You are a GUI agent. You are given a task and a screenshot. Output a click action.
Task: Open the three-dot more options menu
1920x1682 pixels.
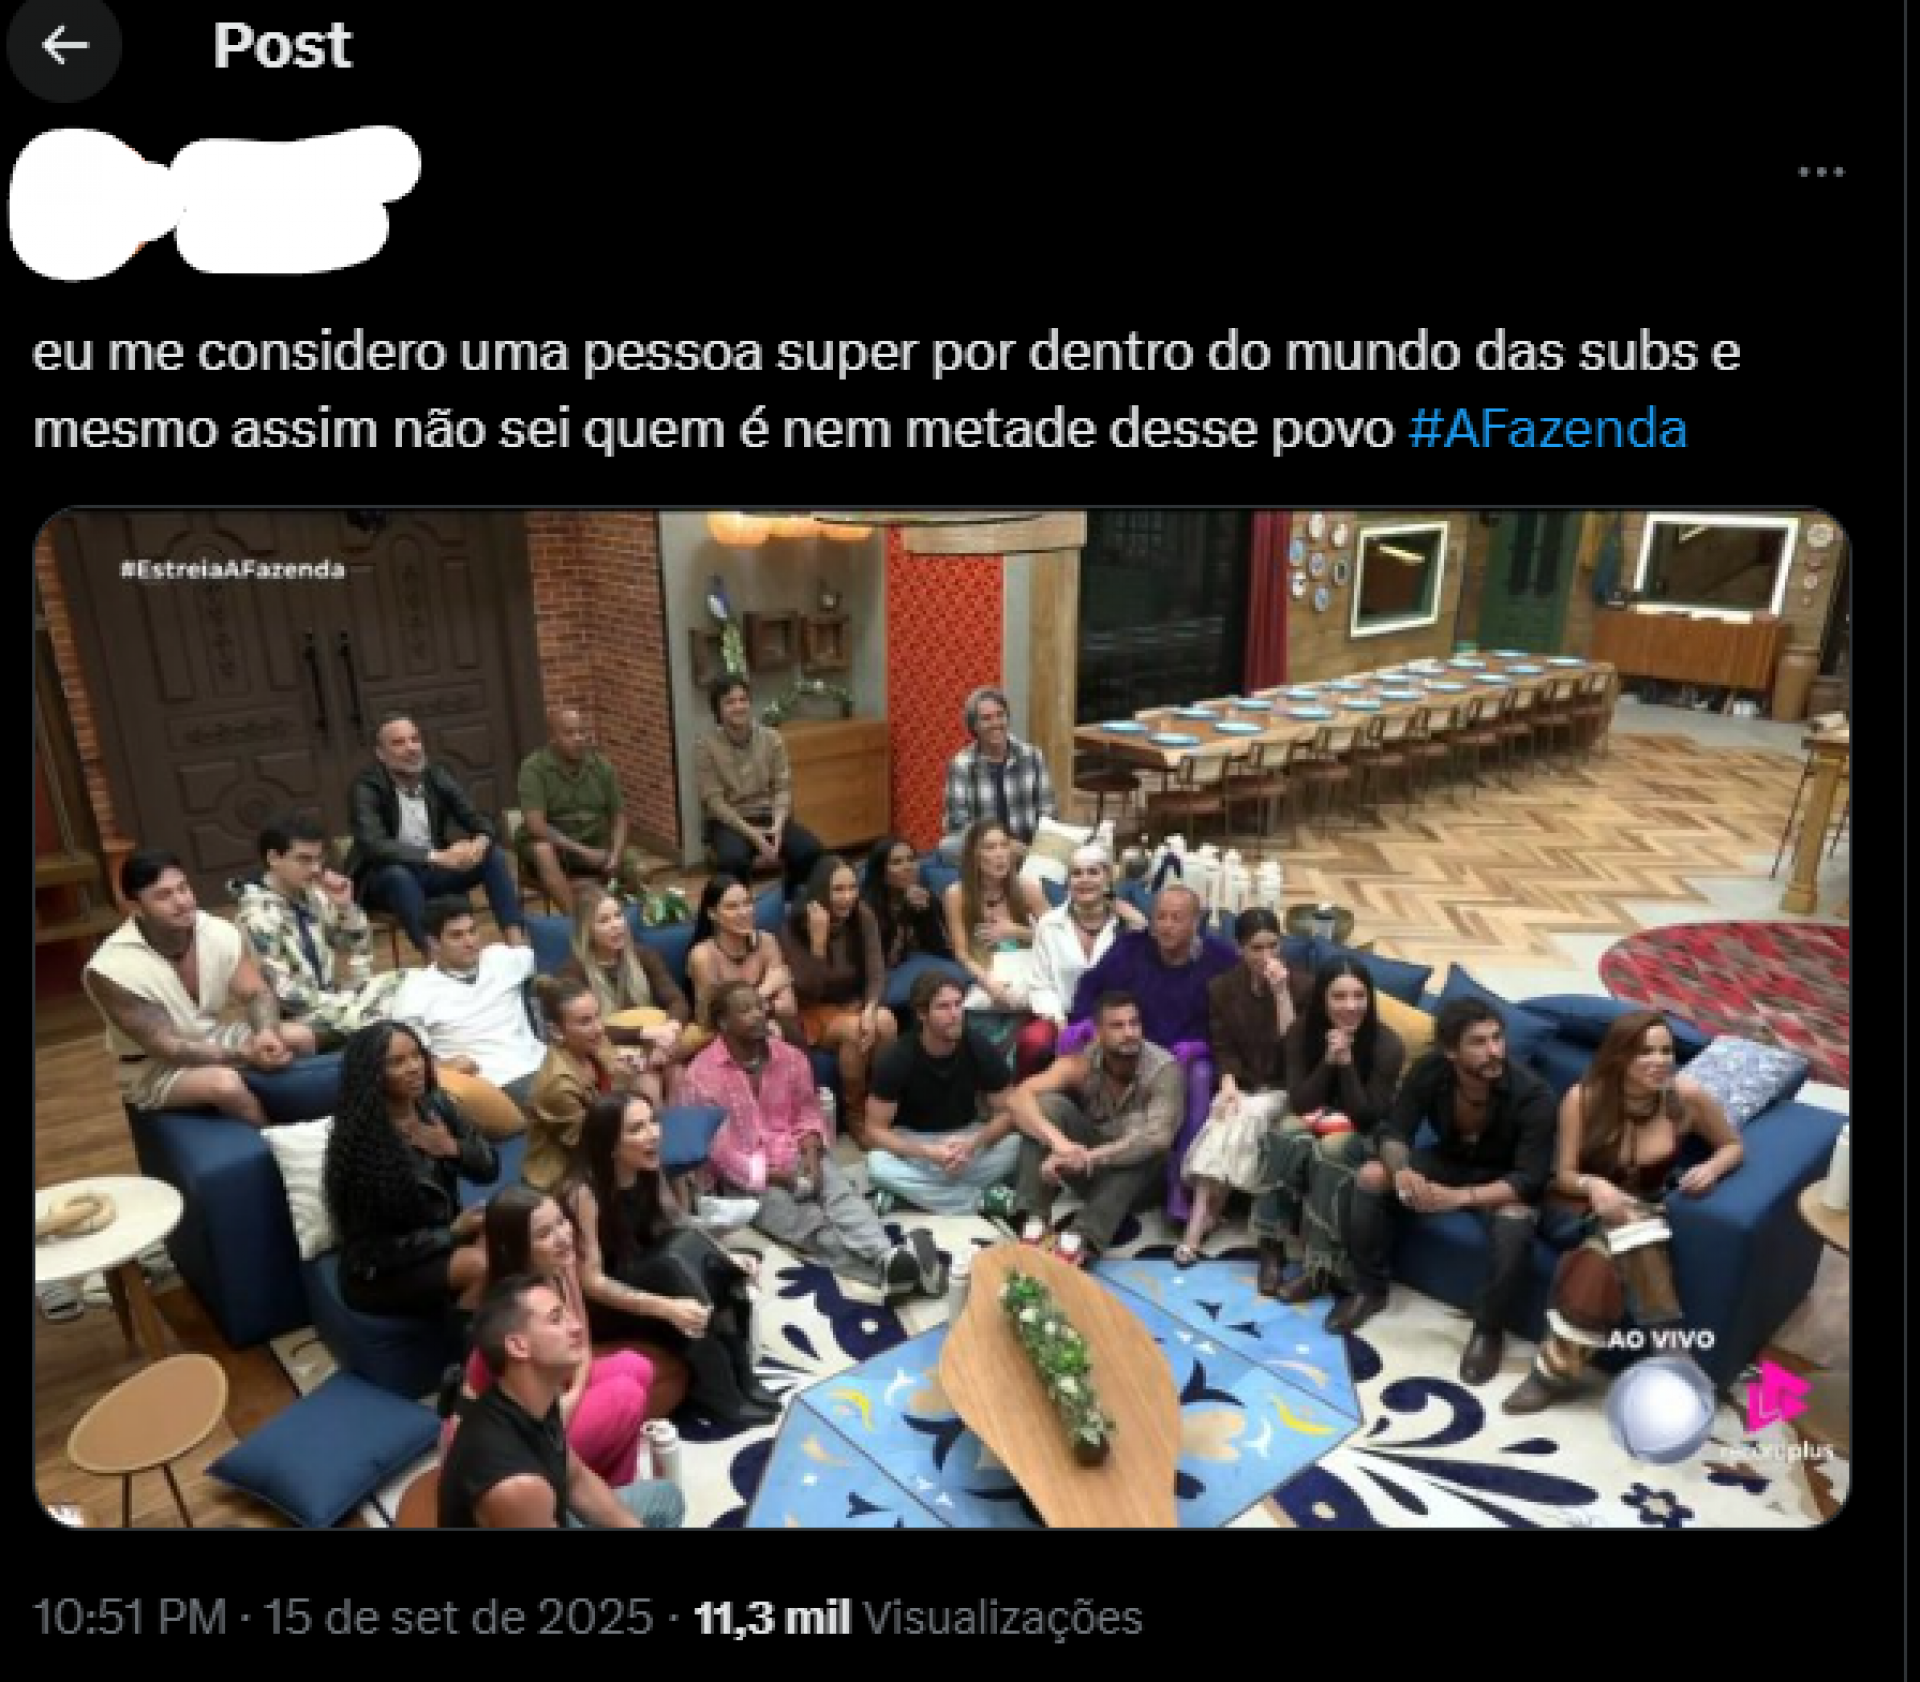pos(1820,172)
